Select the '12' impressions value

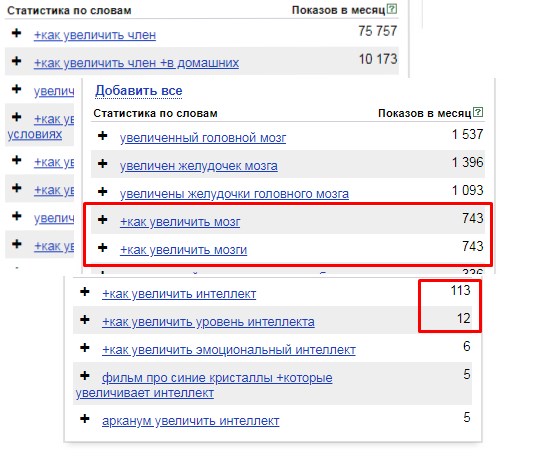[464, 318]
